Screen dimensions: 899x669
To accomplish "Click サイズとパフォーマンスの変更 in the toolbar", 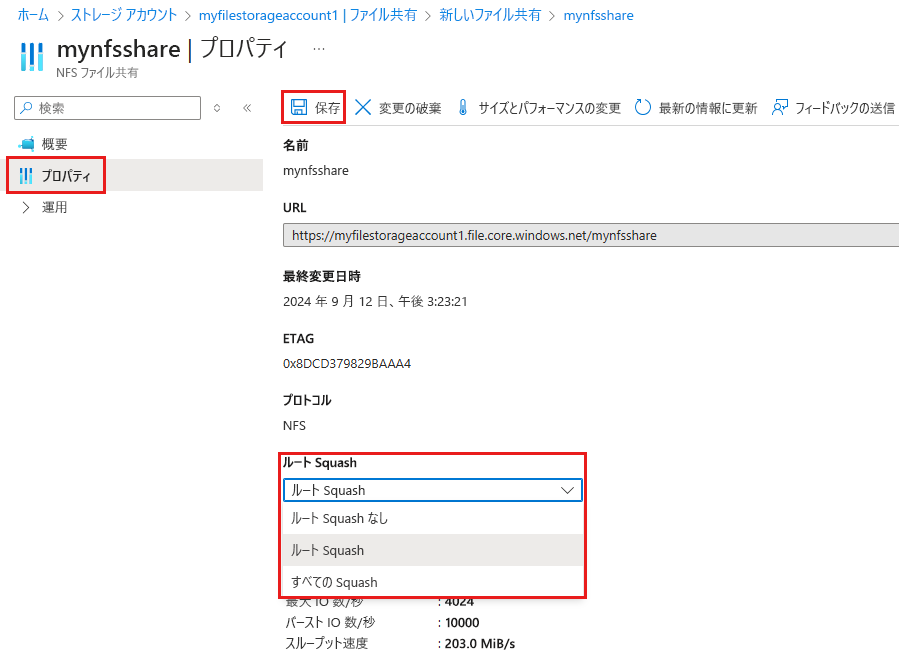I will pos(549,108).
